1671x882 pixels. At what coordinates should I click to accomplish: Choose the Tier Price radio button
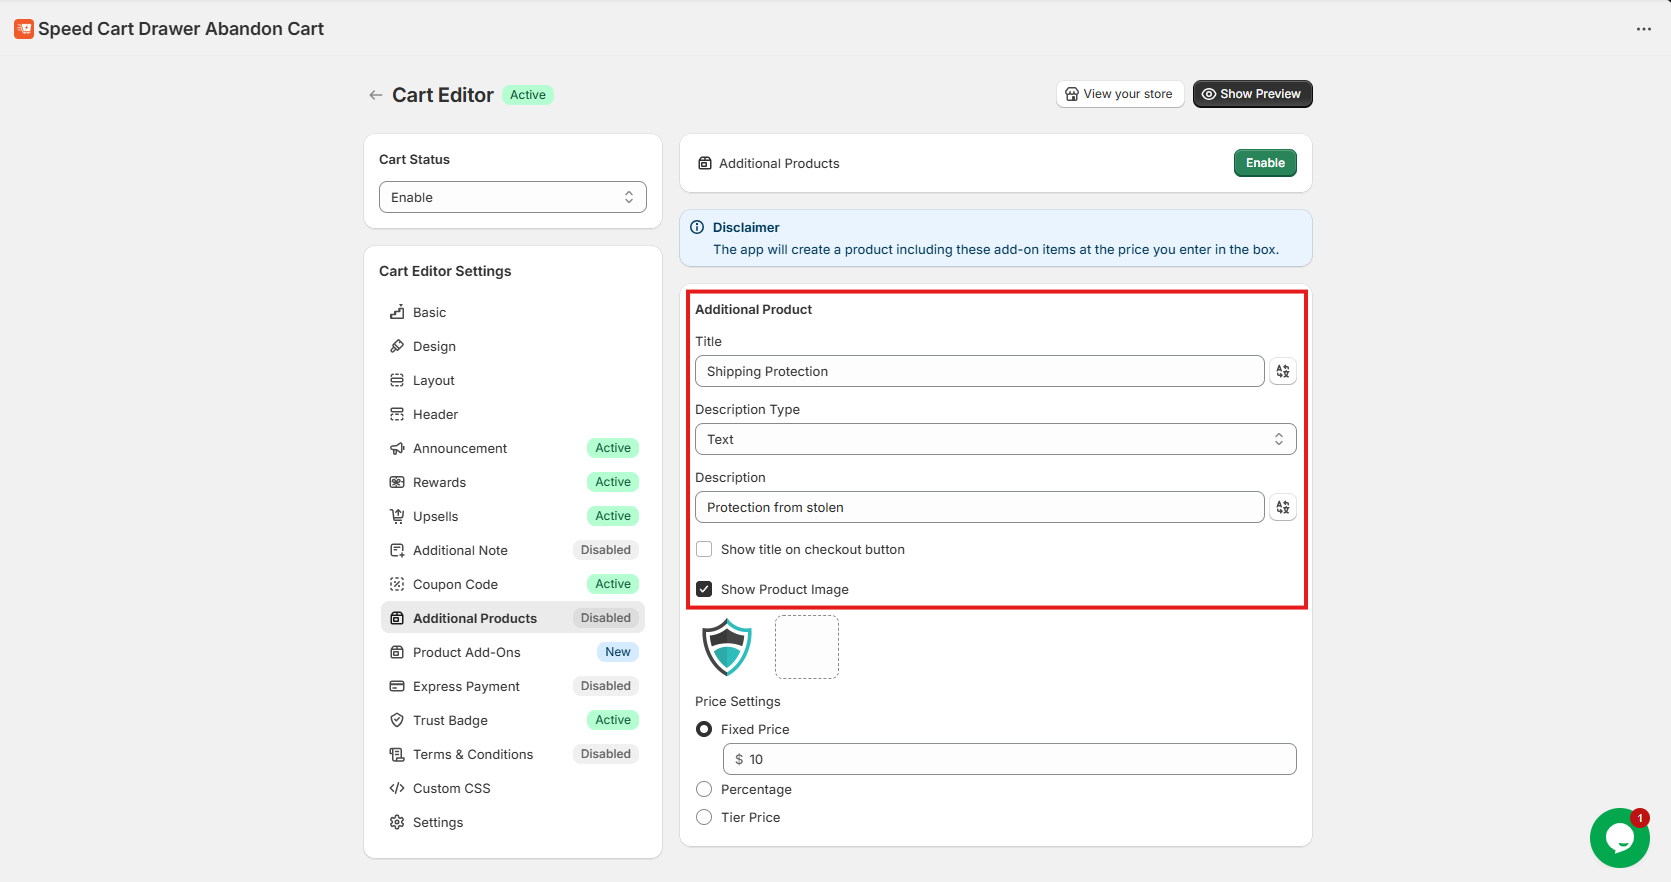click(704, 817)
